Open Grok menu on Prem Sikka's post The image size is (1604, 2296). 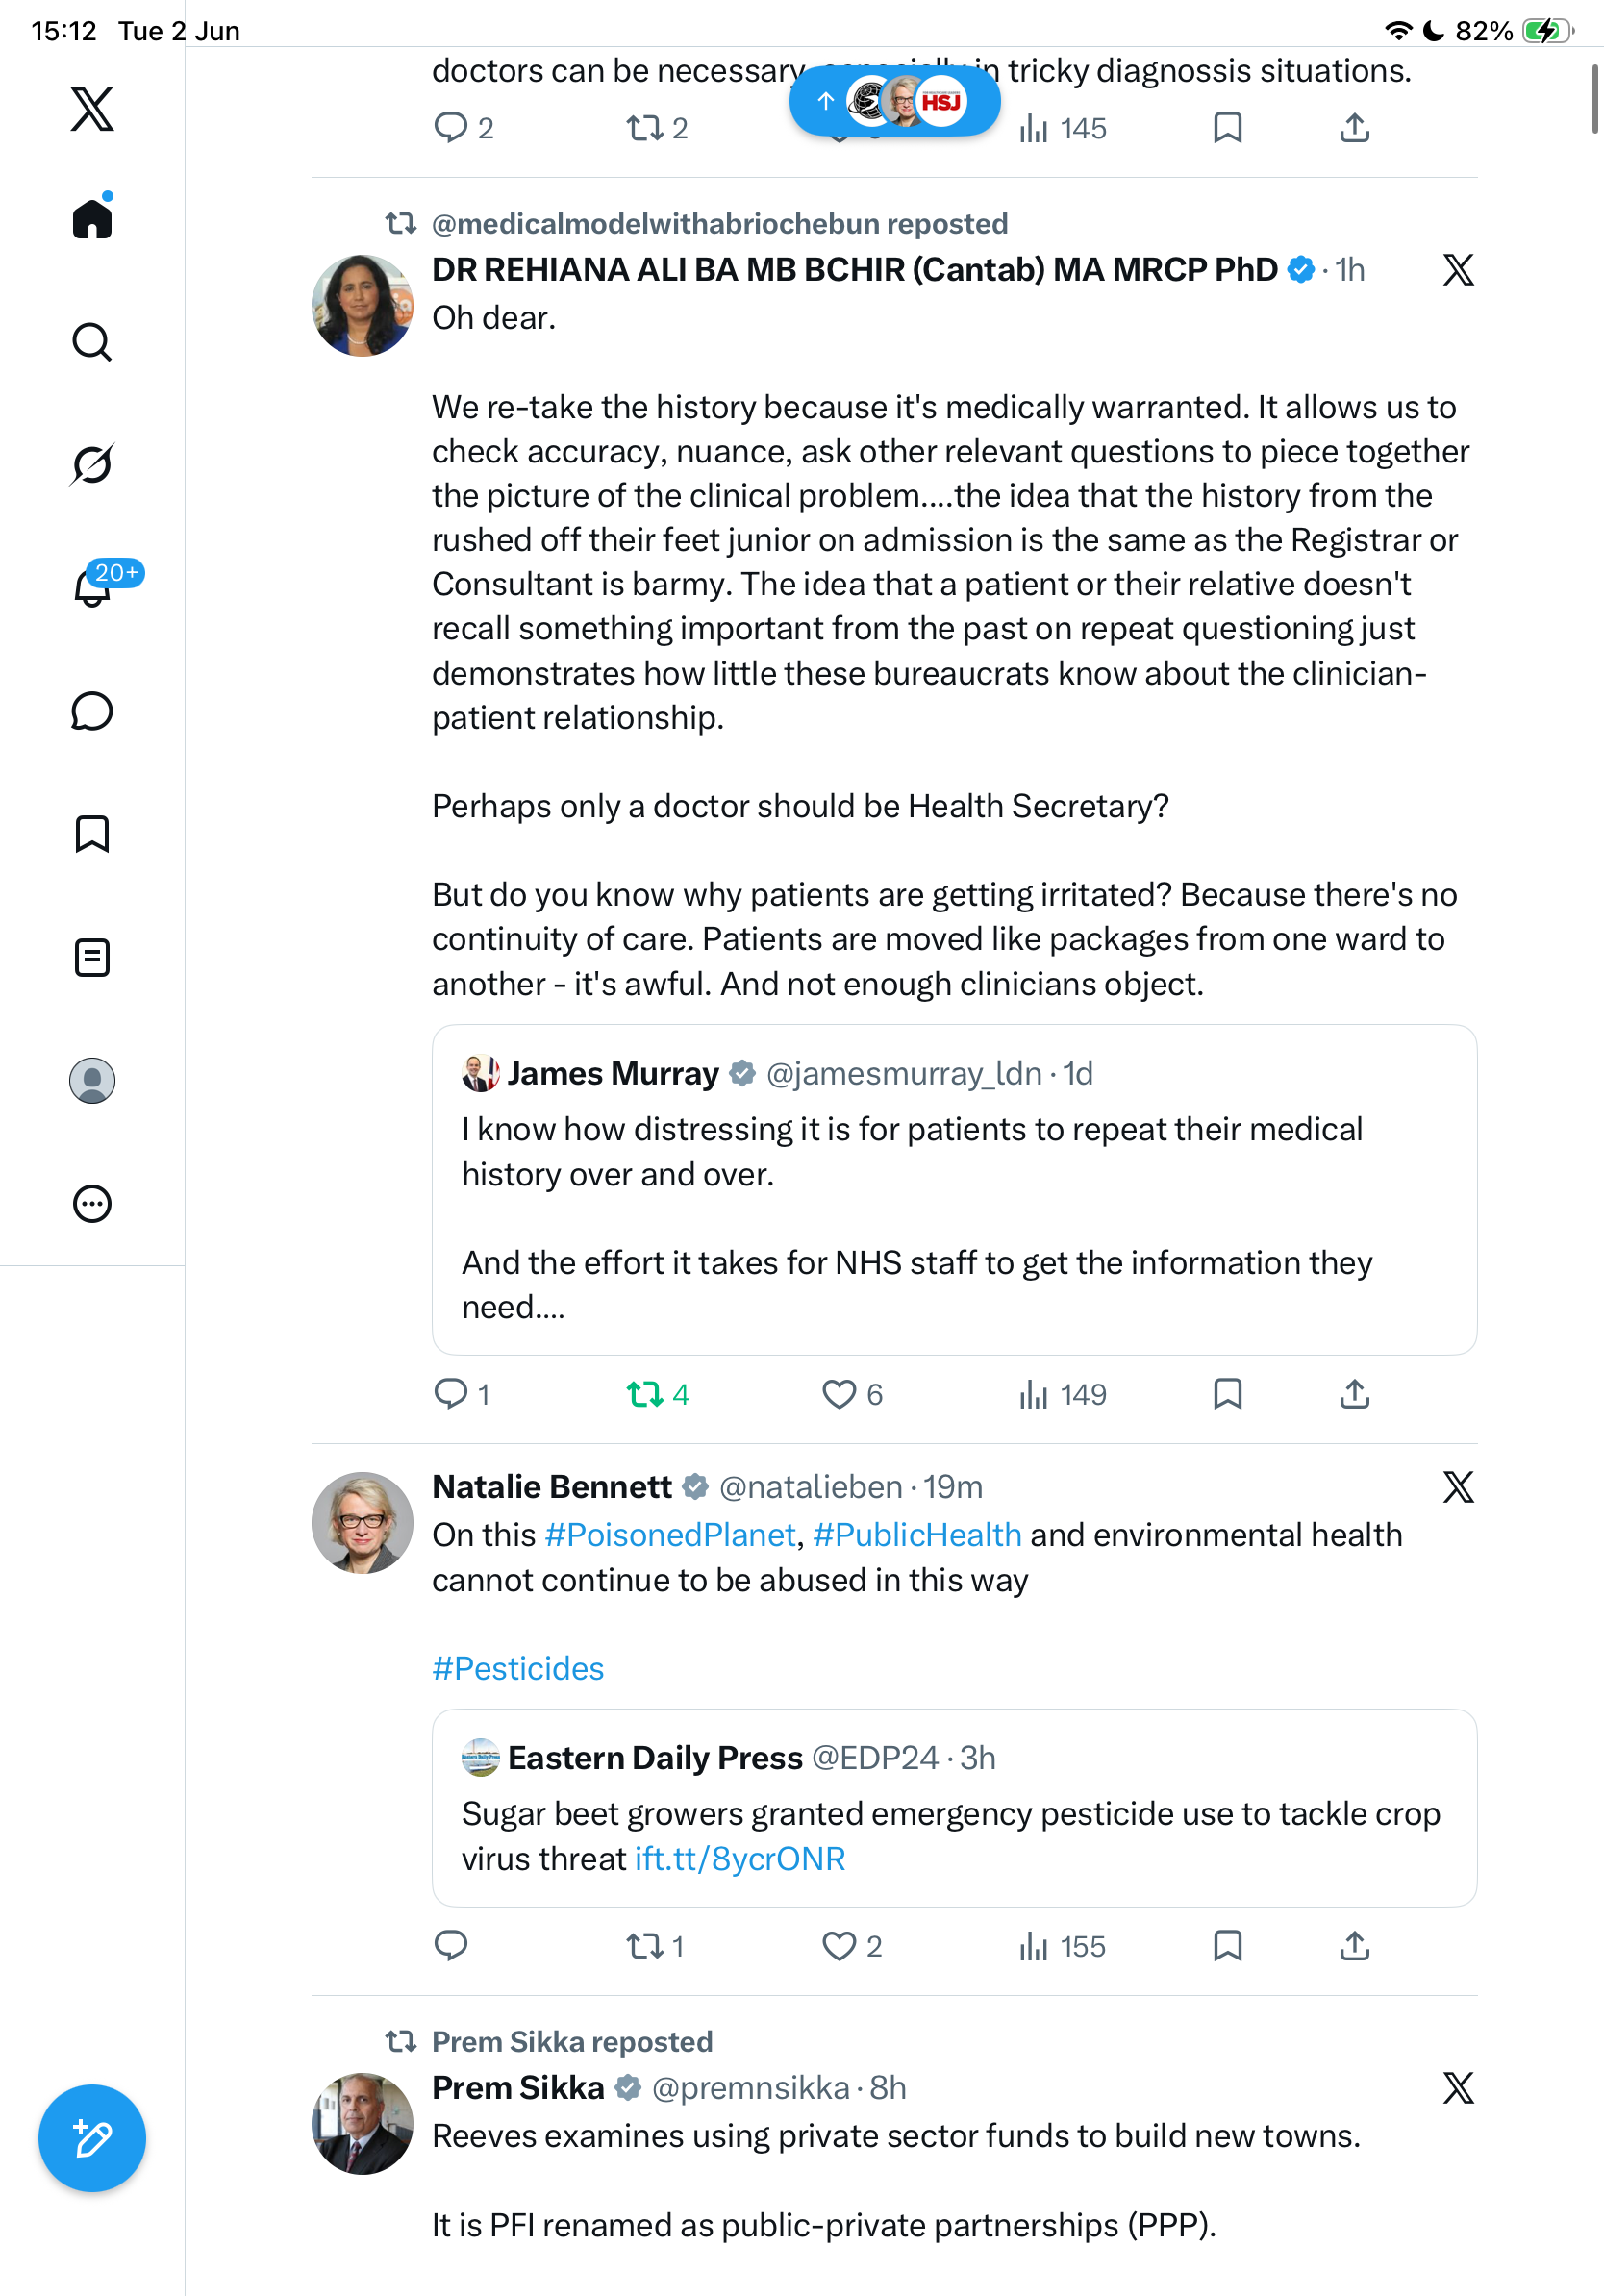click(x=1458, y=2088)
